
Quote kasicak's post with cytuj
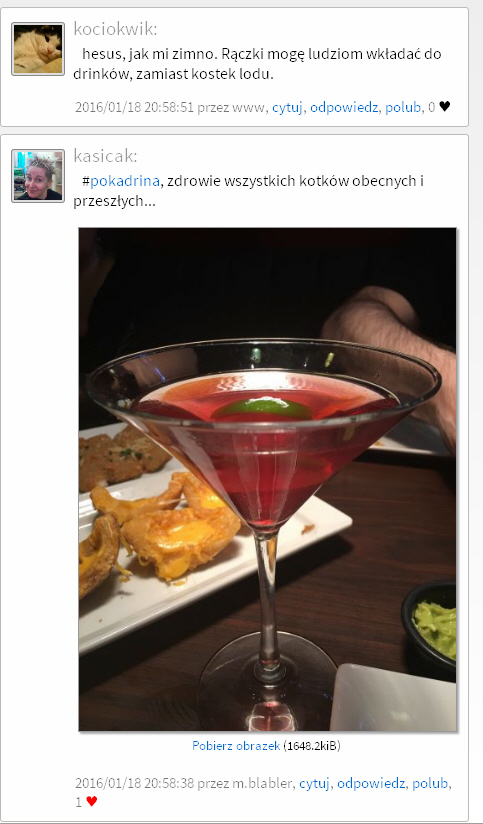pyautogui.click(x=314, y=784)
